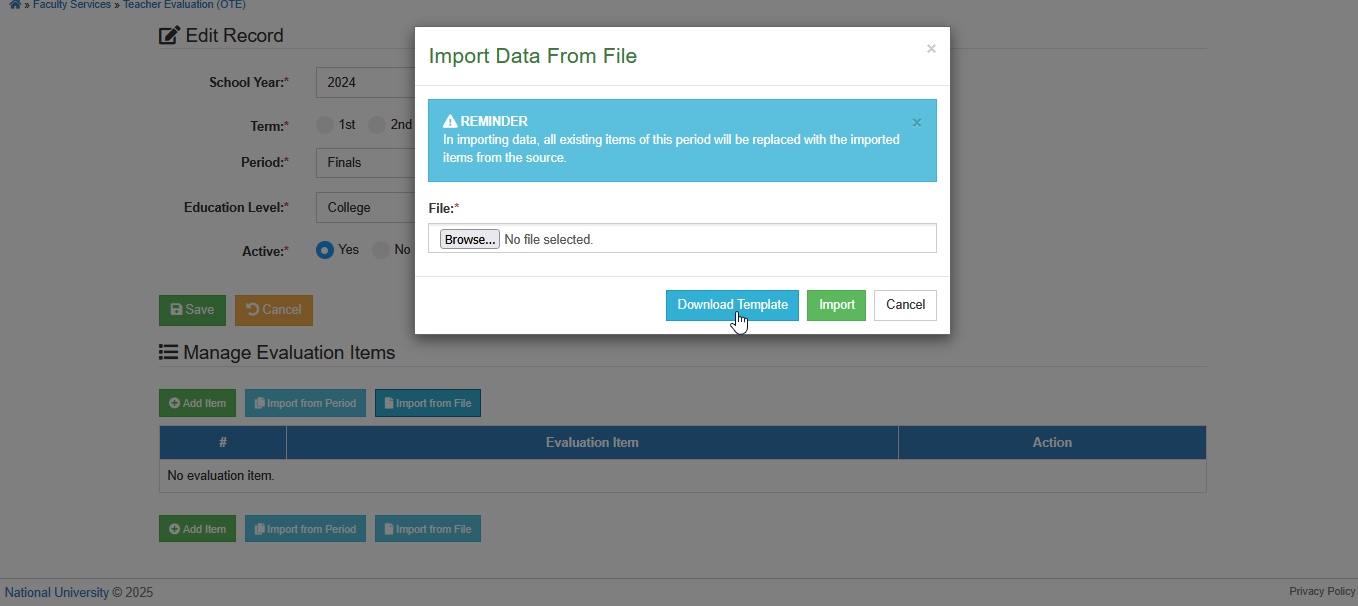The height and width of the screenshot is (606, 1358).
Task: Set Active to No
Action: click(x=381, y=250)
